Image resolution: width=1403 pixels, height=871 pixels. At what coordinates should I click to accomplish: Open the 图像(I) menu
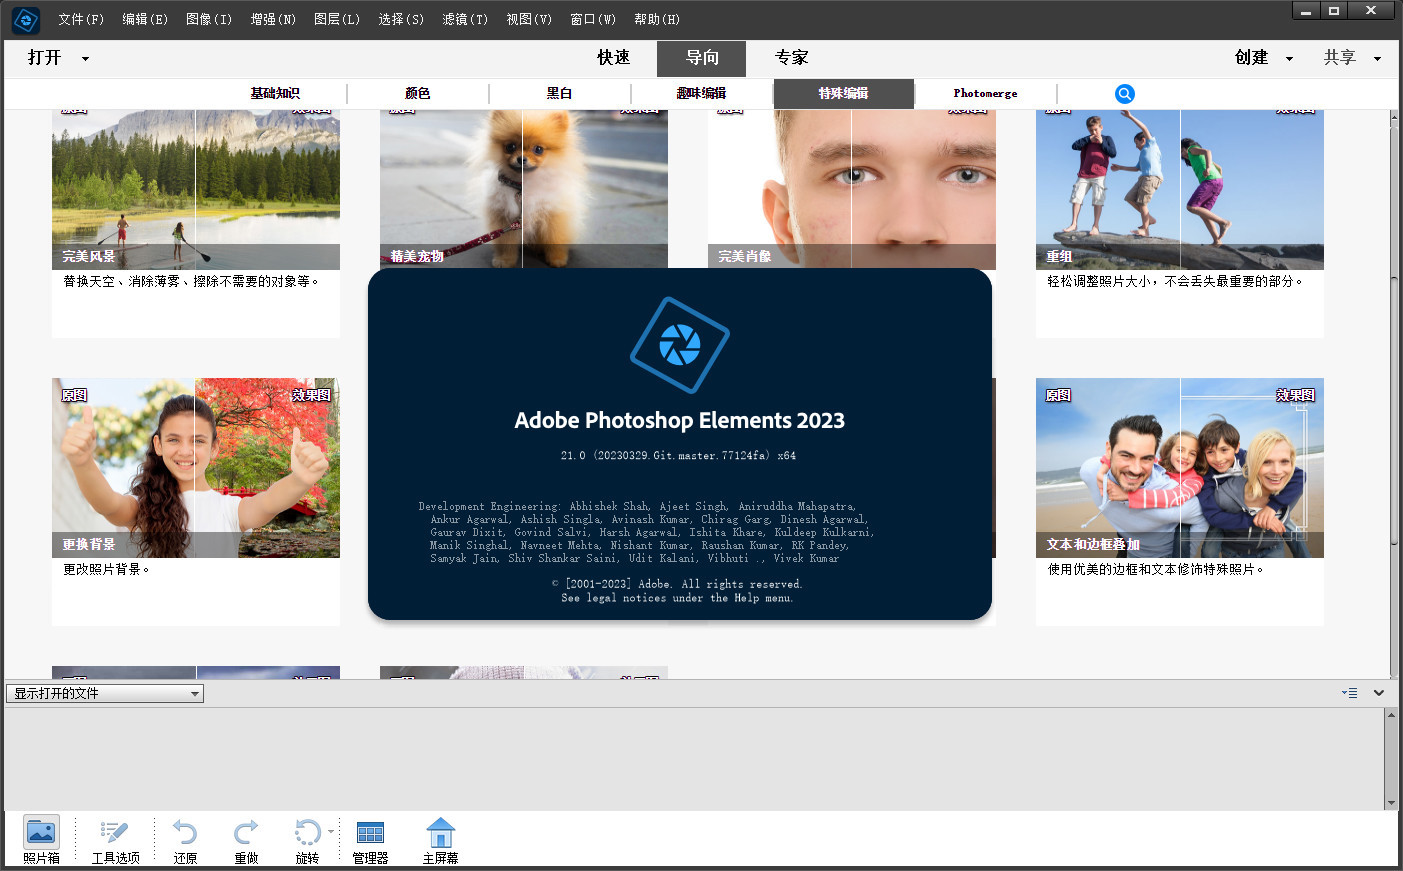[x=209, y=19]
